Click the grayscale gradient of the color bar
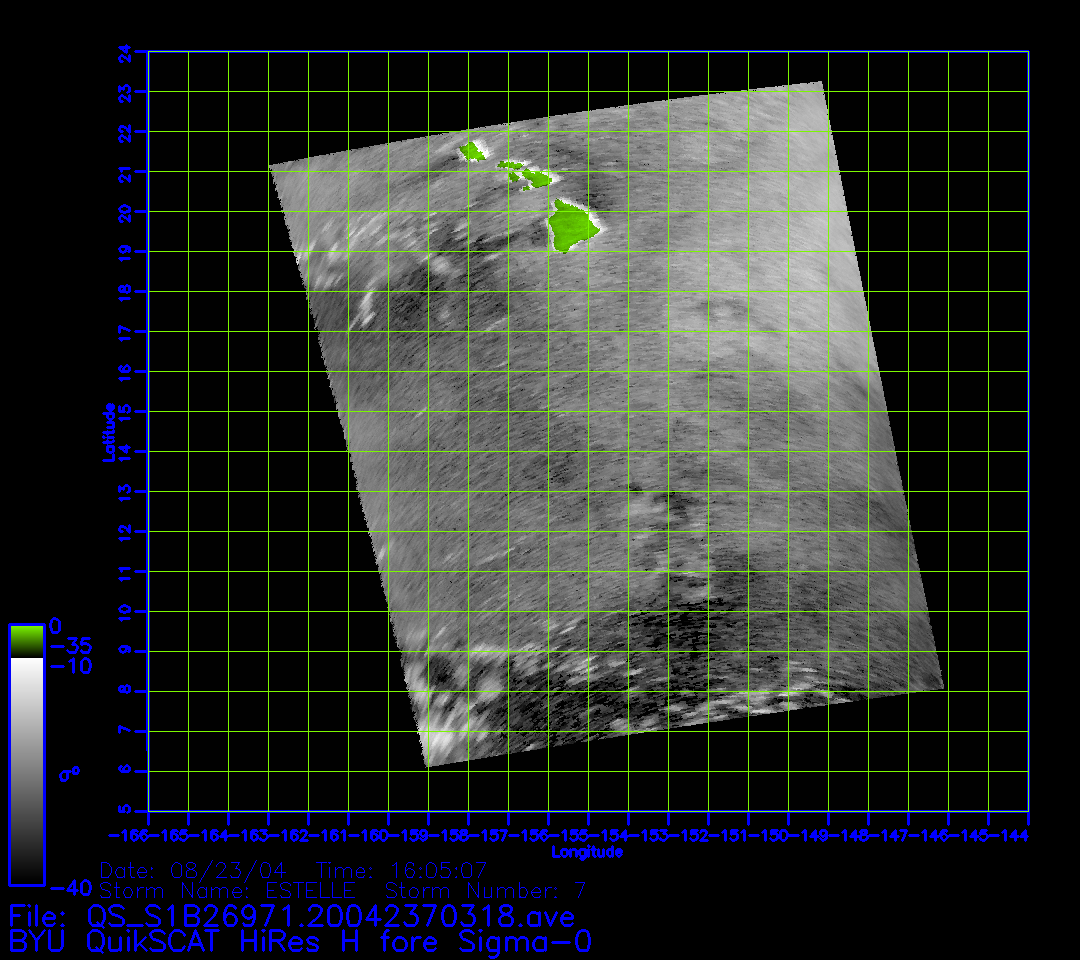The image size is (1080, 960). coord(26,770)
